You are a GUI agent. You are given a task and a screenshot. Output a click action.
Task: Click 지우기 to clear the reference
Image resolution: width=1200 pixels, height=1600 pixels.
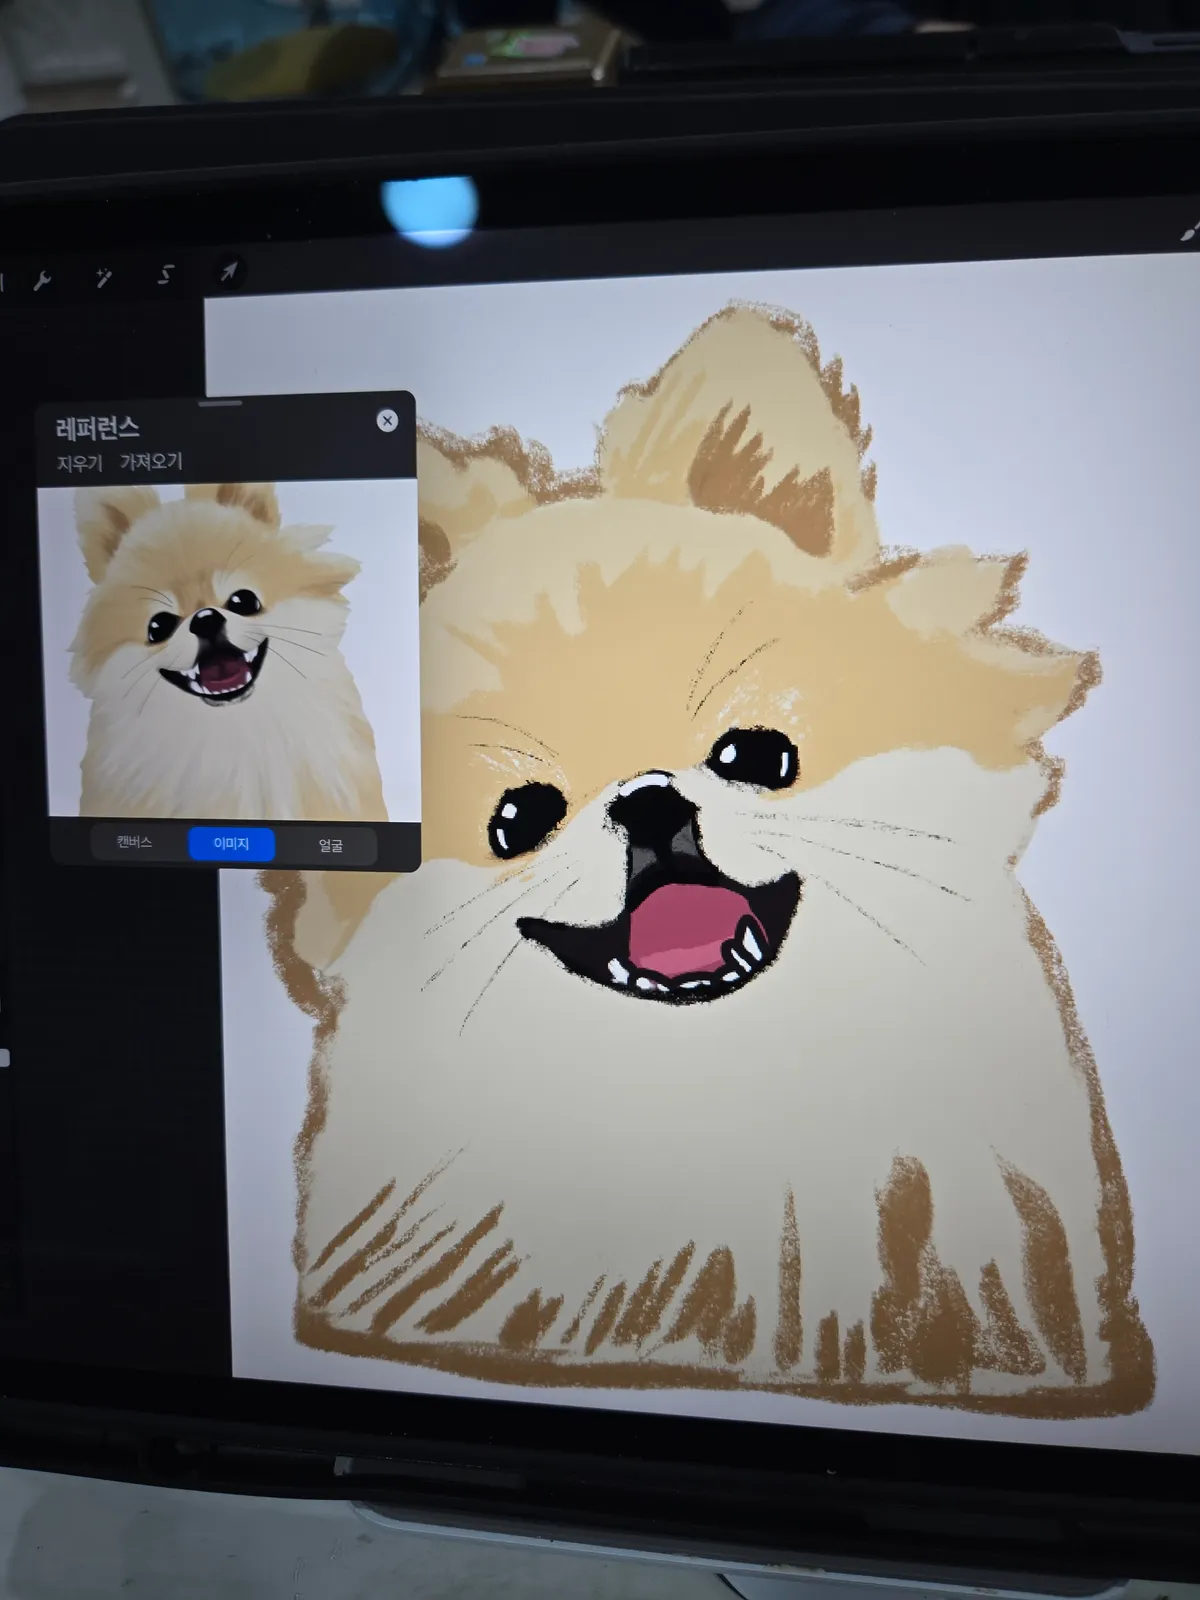coord(80,464)
